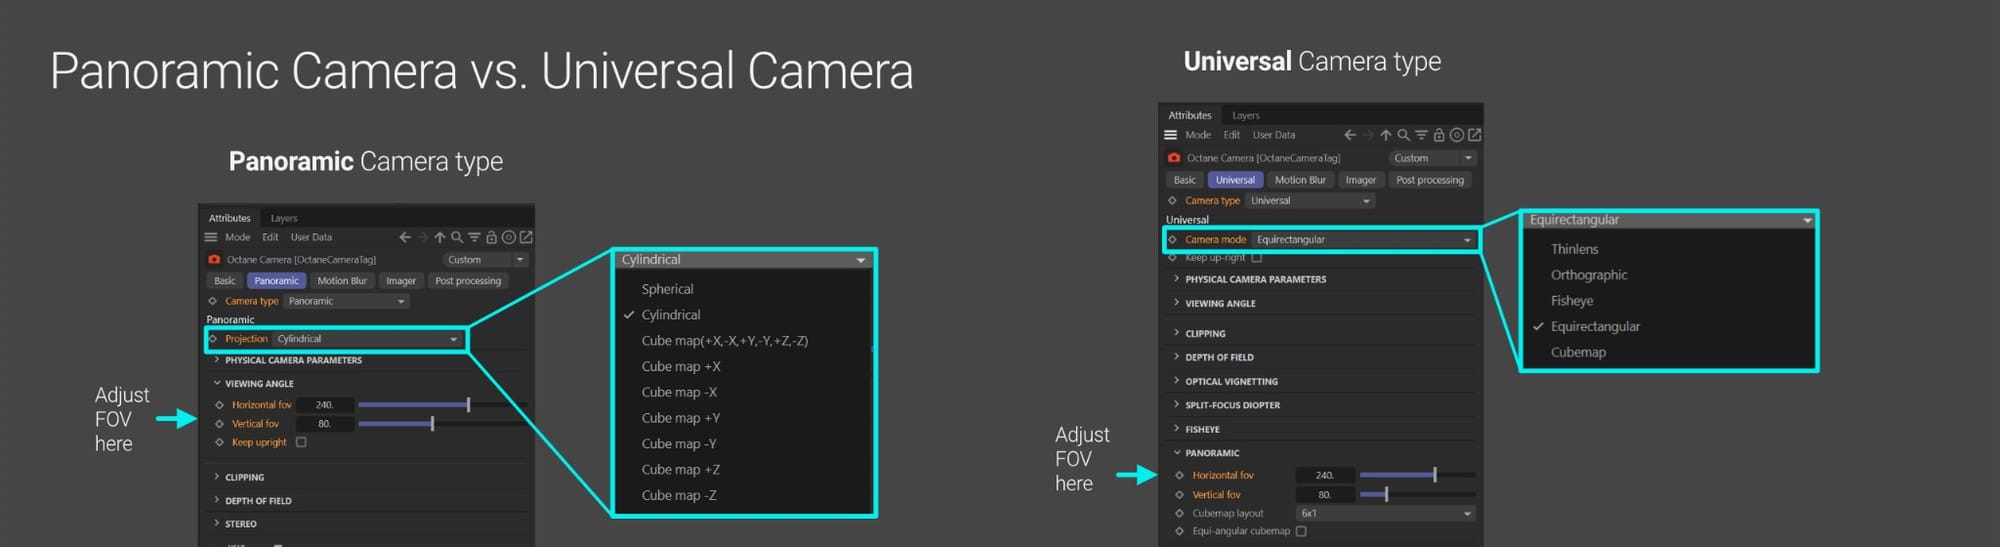The width and height of the screenshot is (2000, 547).
Task: Collapse the Panoramic section in Universal panel
Action: (1206, 453)
